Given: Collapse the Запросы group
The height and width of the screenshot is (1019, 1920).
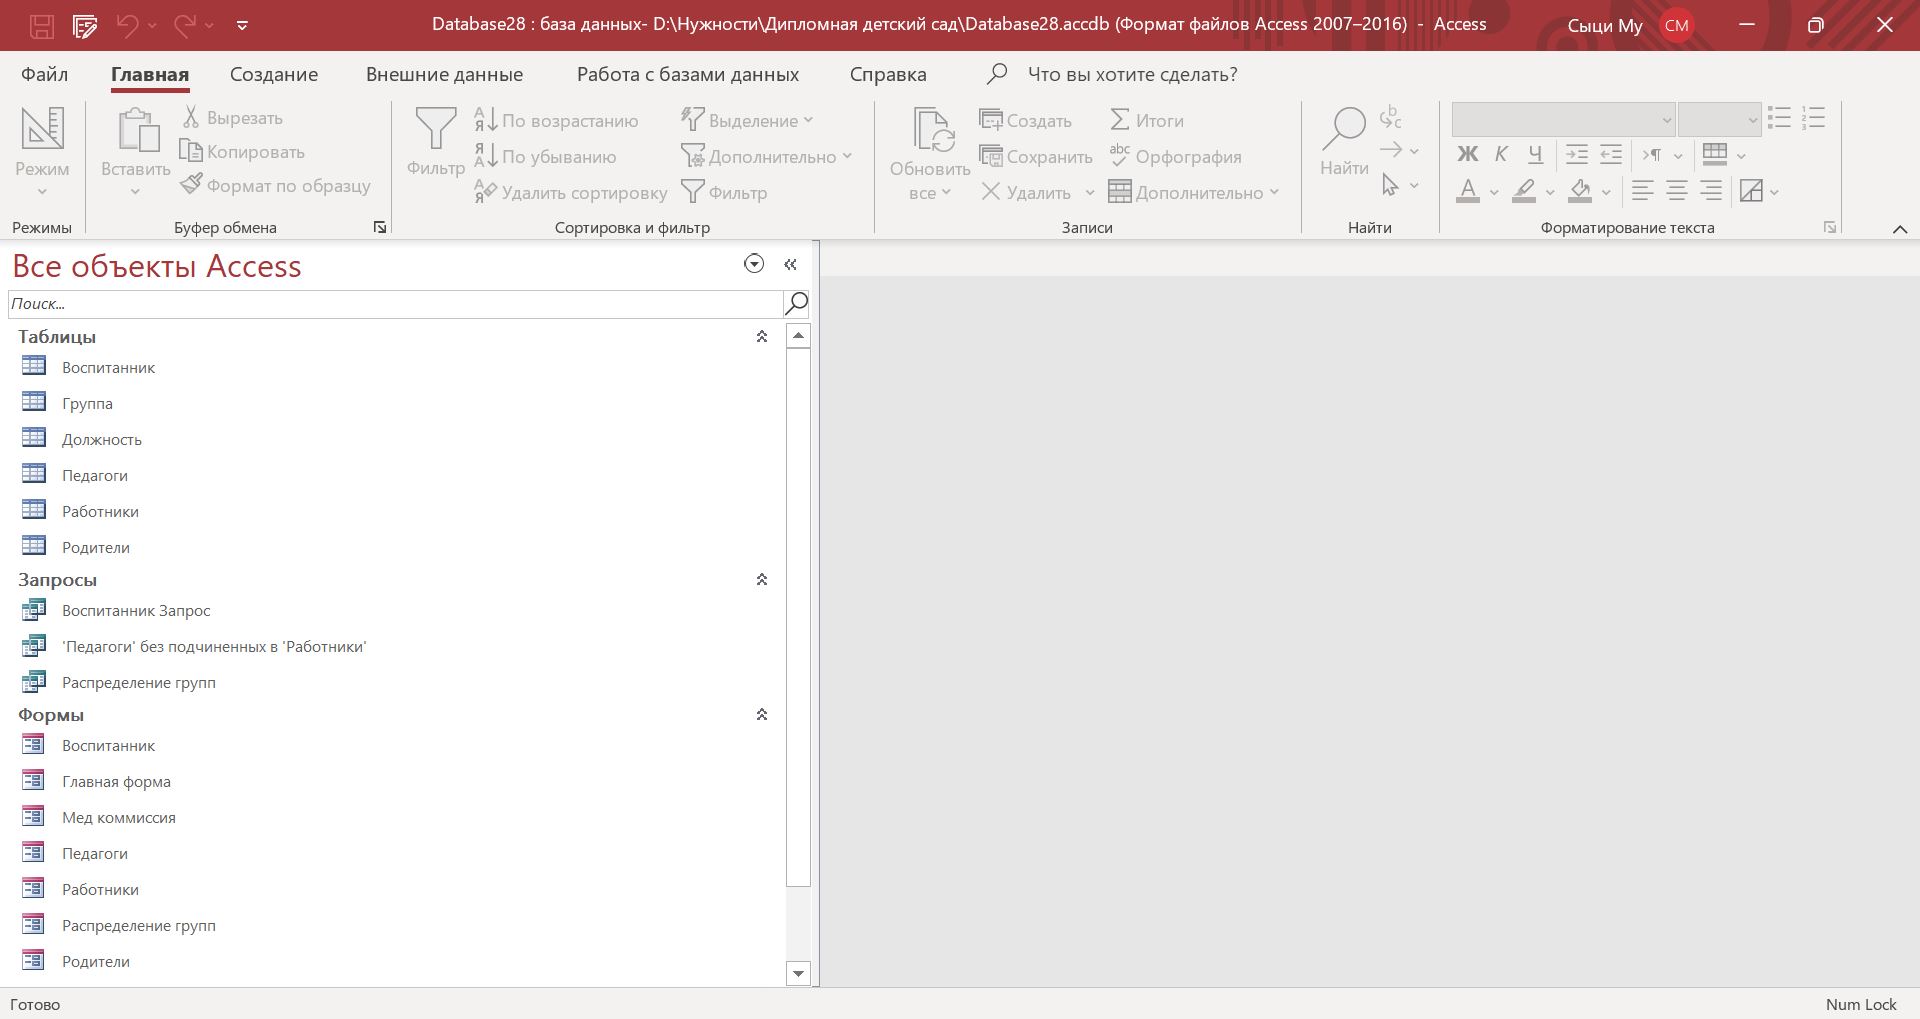Looking at the screenshot, I should (762, 580).
